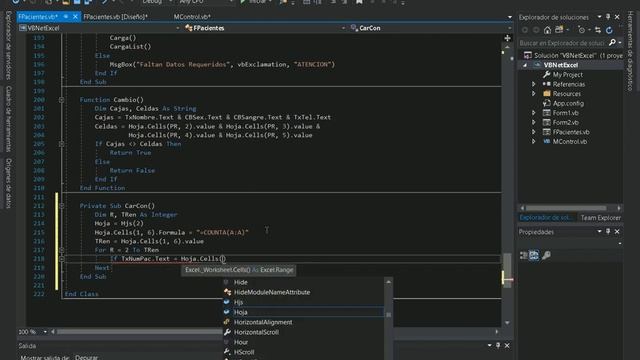The image size is (640, 360).
Task: Choose Hoja in the IntelliSense list
Action: (304, 312)
